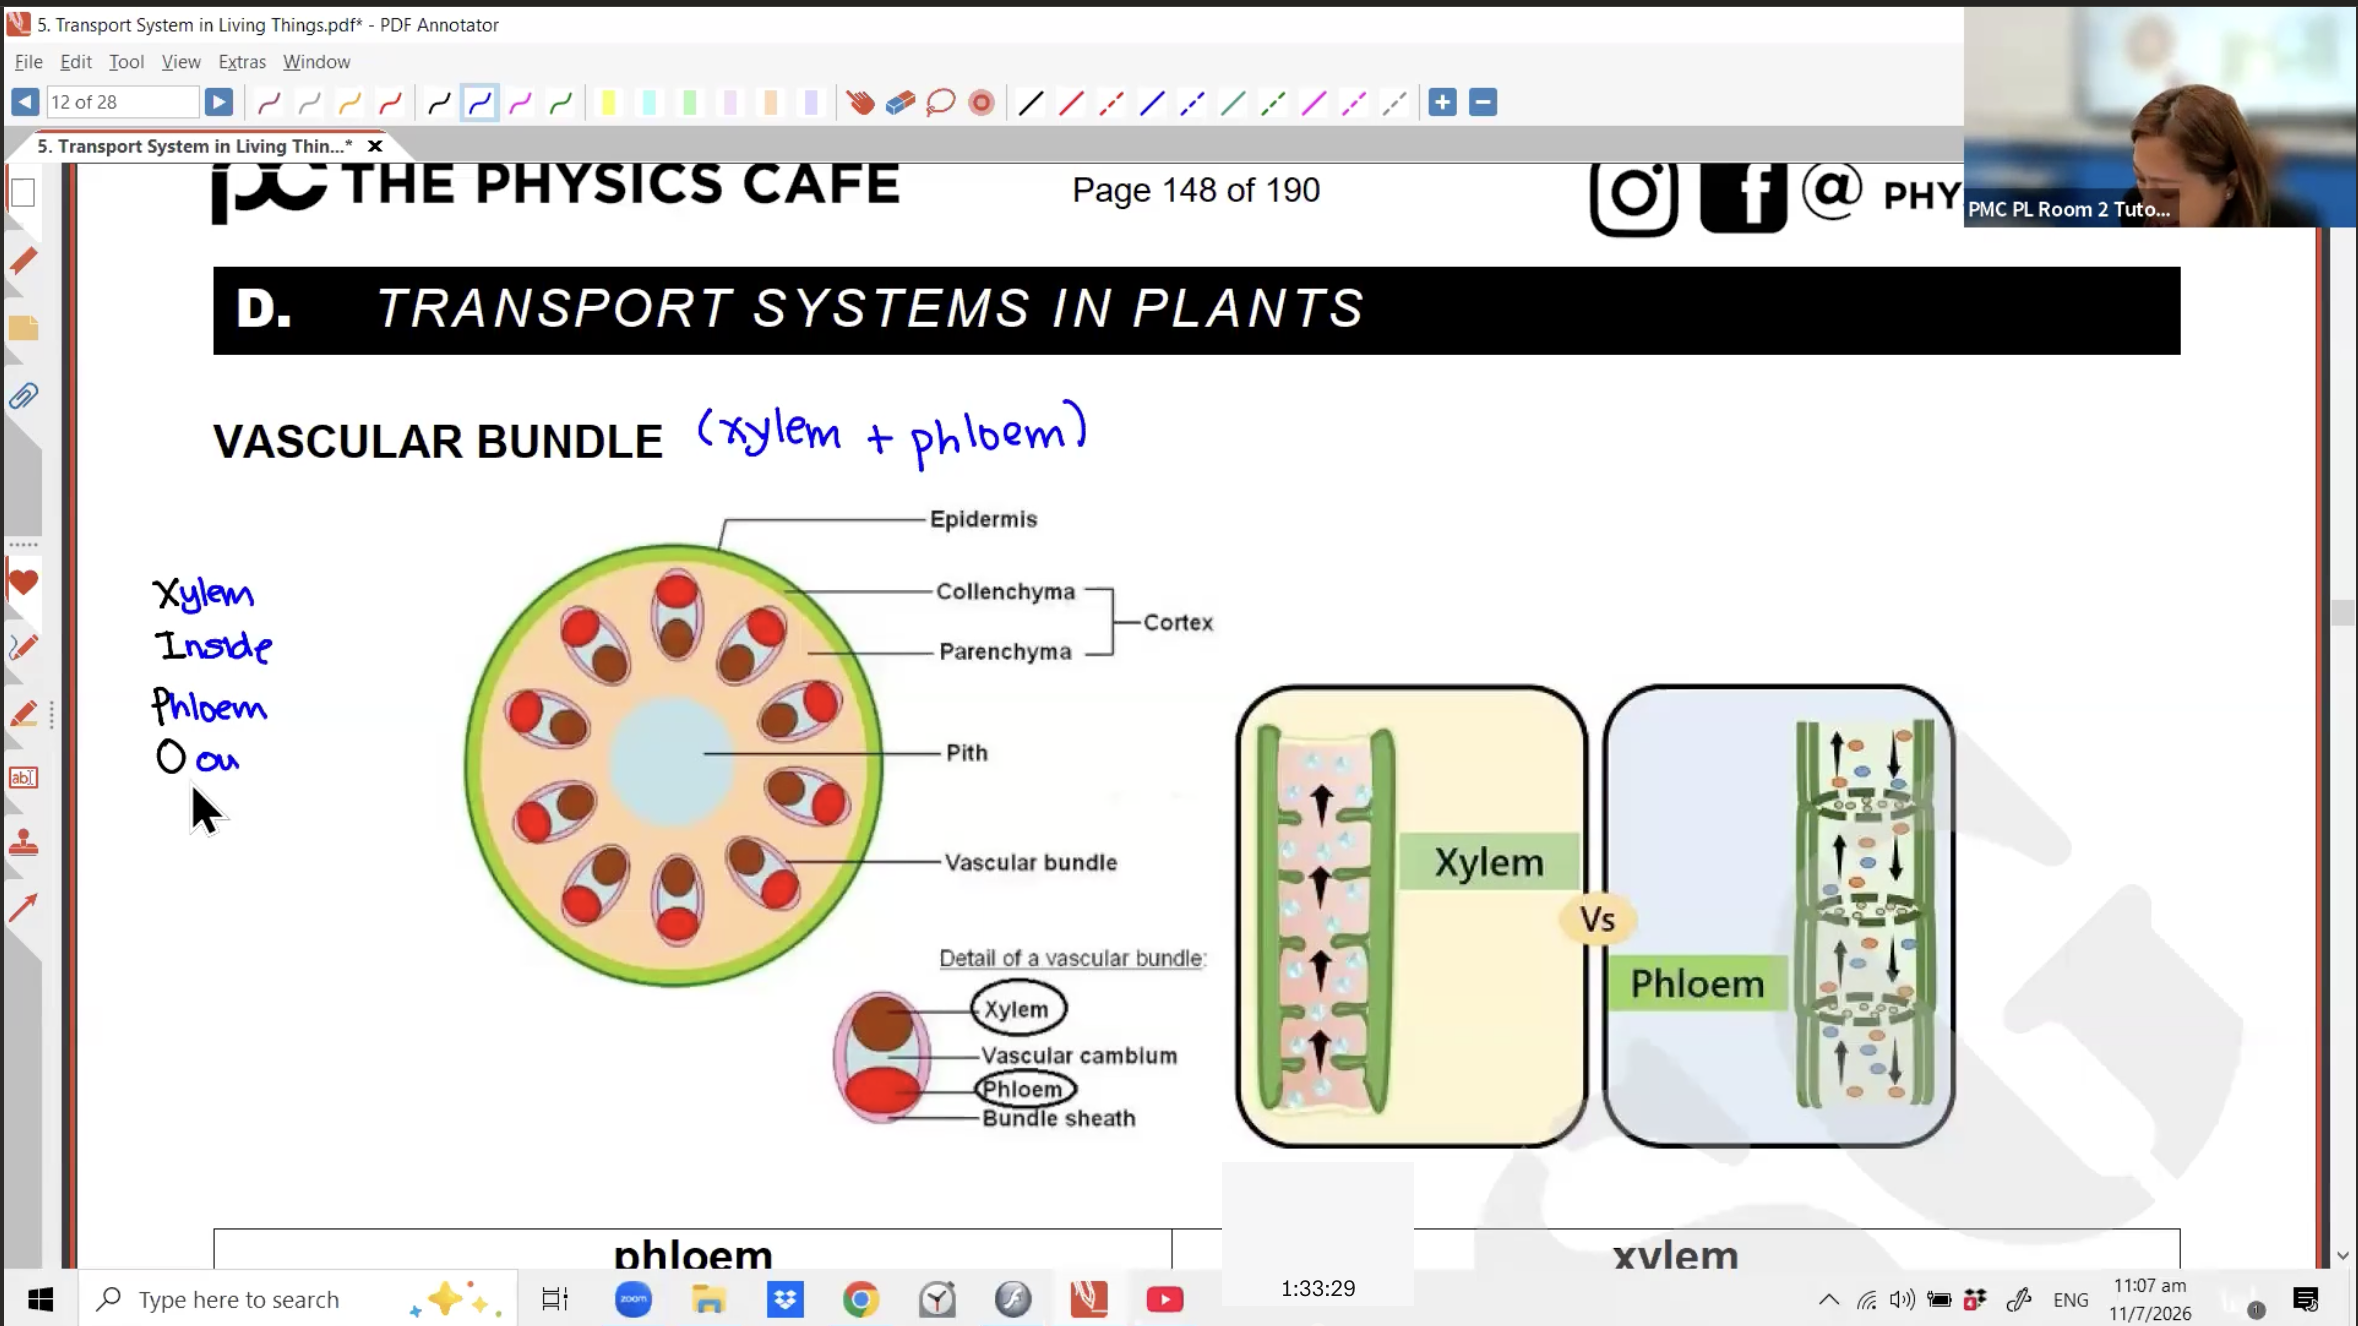Viewport: 2358px width, 1326px height.
Task: Click the red circular record tool icon
Action: (x=981, y=102)
